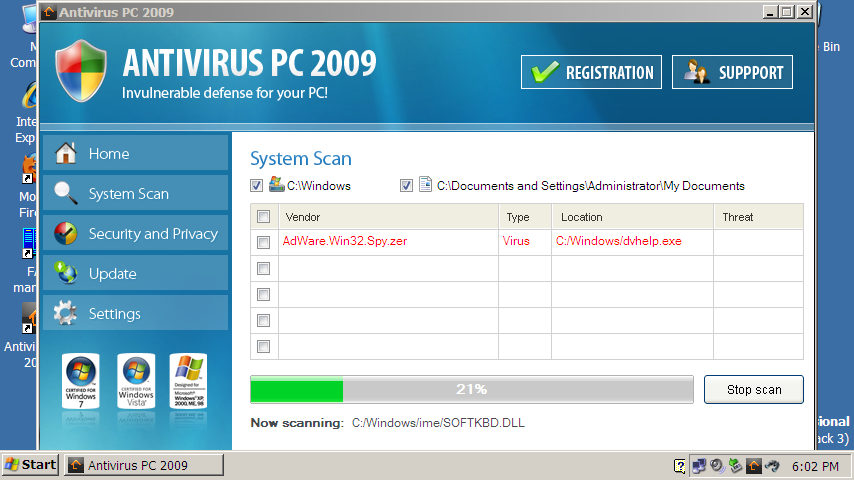Click the Designed for Windows XP badge
Screen dimensions: 854x480
point(188,381)
